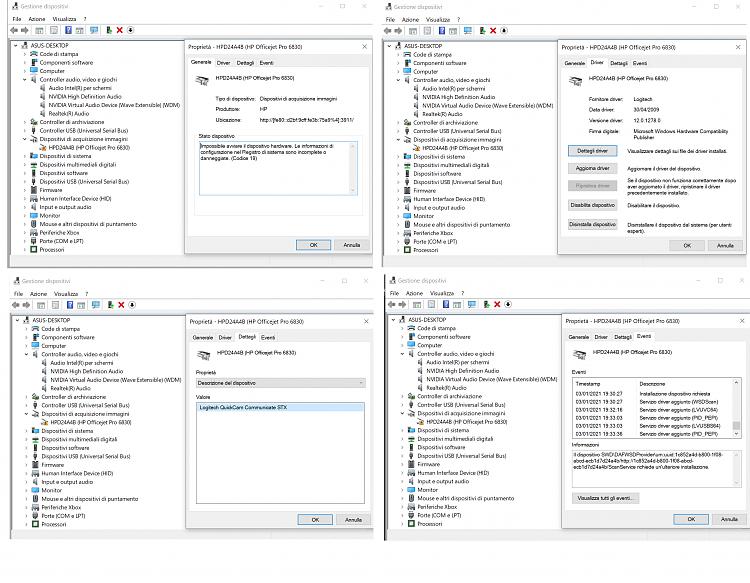Image resolution: width=750 pixels, height=583 pixels.
Task: Click the scrollbar of the Stato dispositivo box
Action: click(353, 168)
